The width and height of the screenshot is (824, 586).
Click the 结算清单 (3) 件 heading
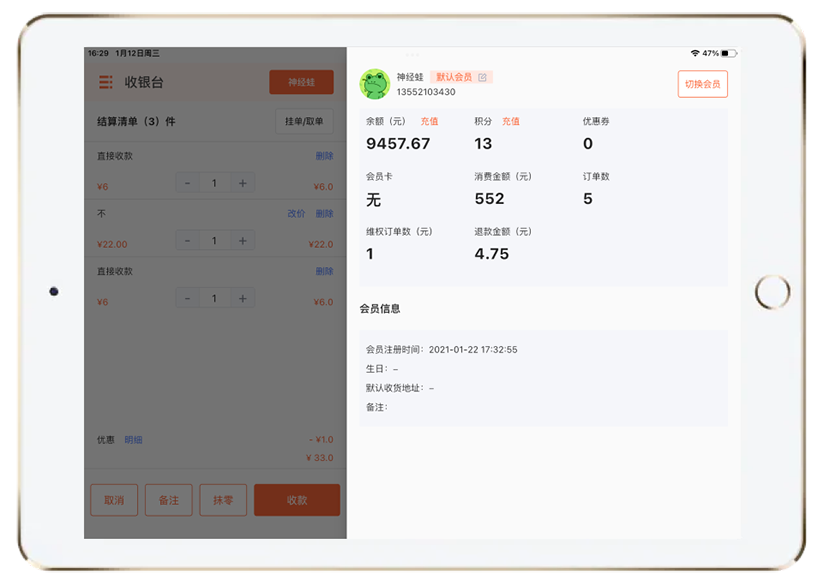click(x=136, y=121)
